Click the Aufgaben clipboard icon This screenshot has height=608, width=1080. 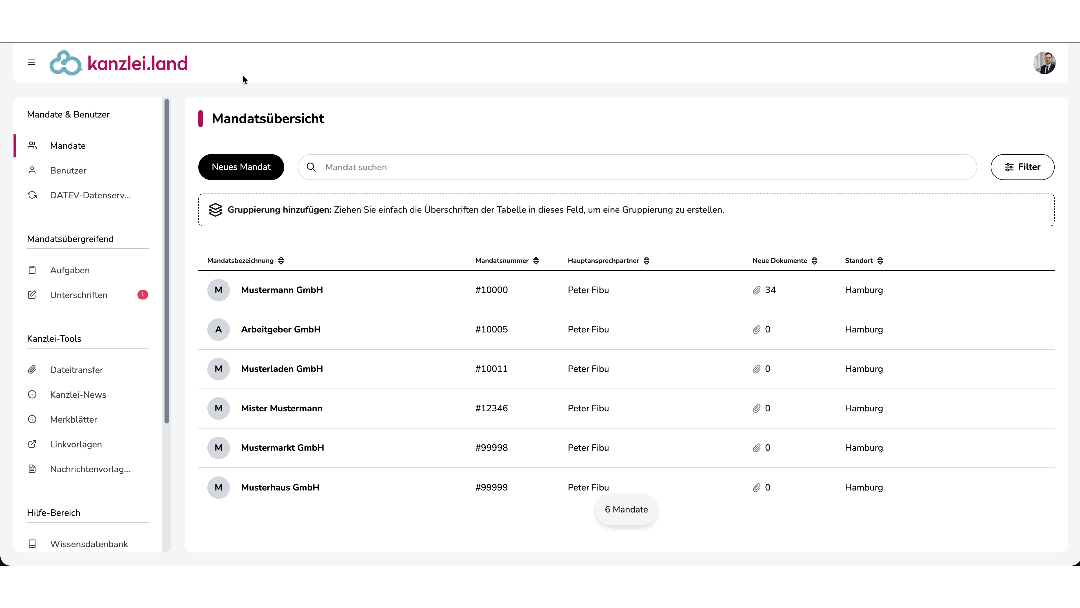pos(32,270)
